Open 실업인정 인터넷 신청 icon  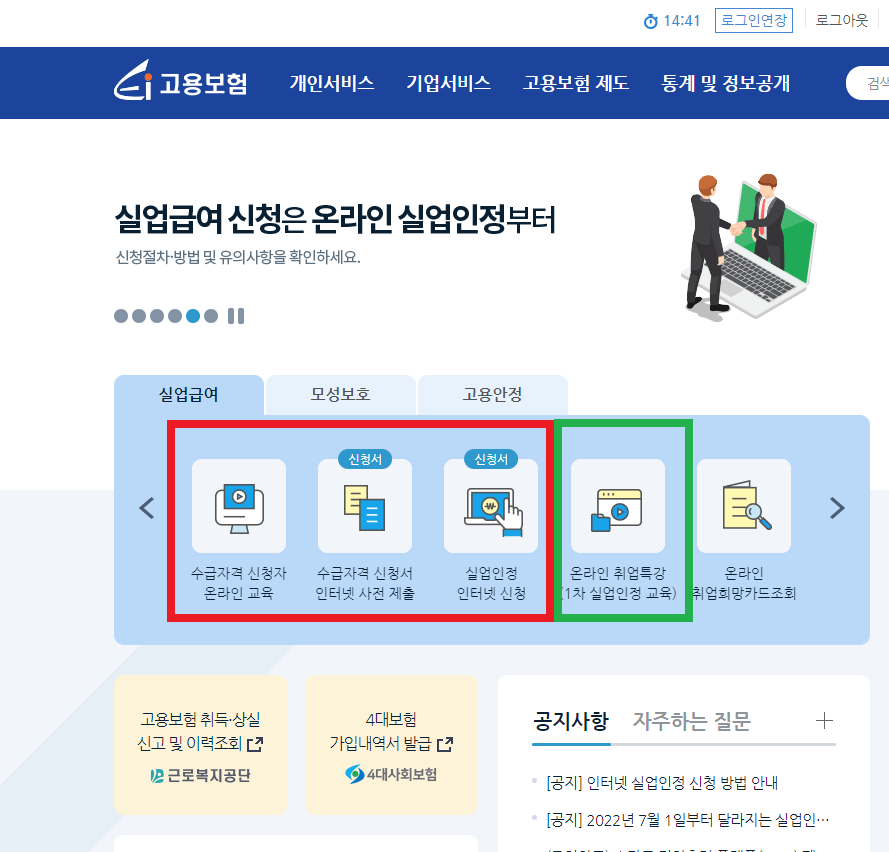(491, 506)
